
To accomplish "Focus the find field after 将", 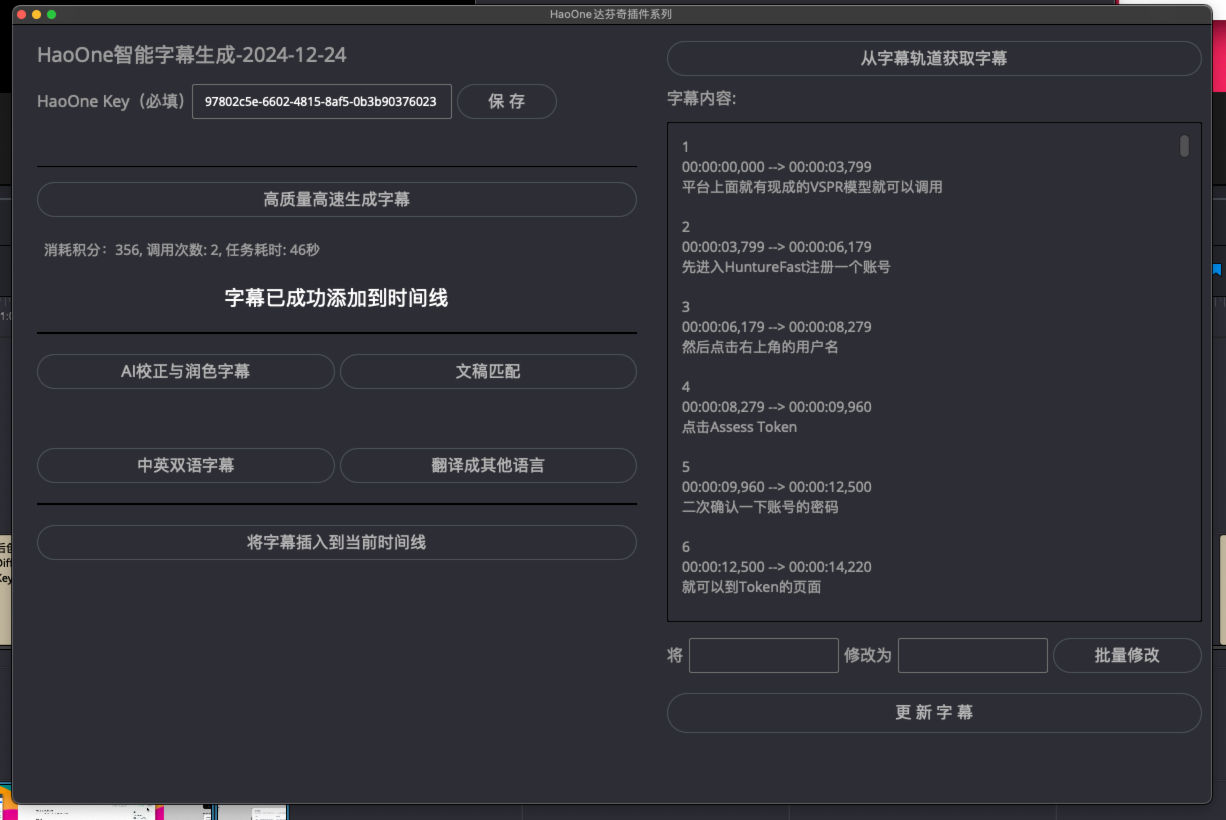I will click(x=764, y=655).
